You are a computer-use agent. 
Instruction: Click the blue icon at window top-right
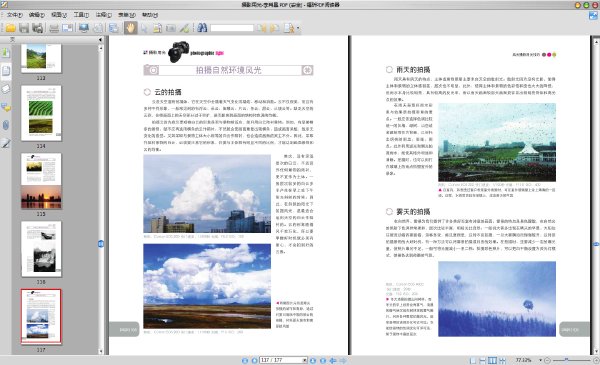593,15
